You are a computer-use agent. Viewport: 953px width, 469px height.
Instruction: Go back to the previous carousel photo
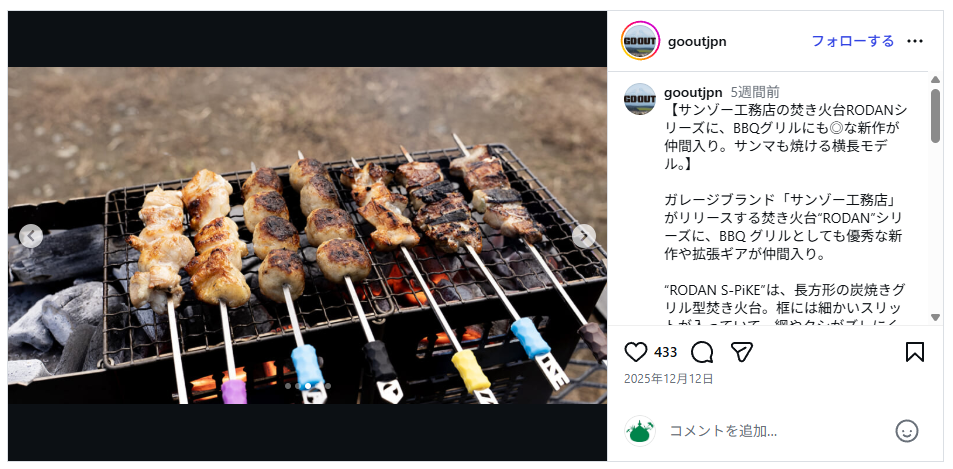[x=31, y=236]
